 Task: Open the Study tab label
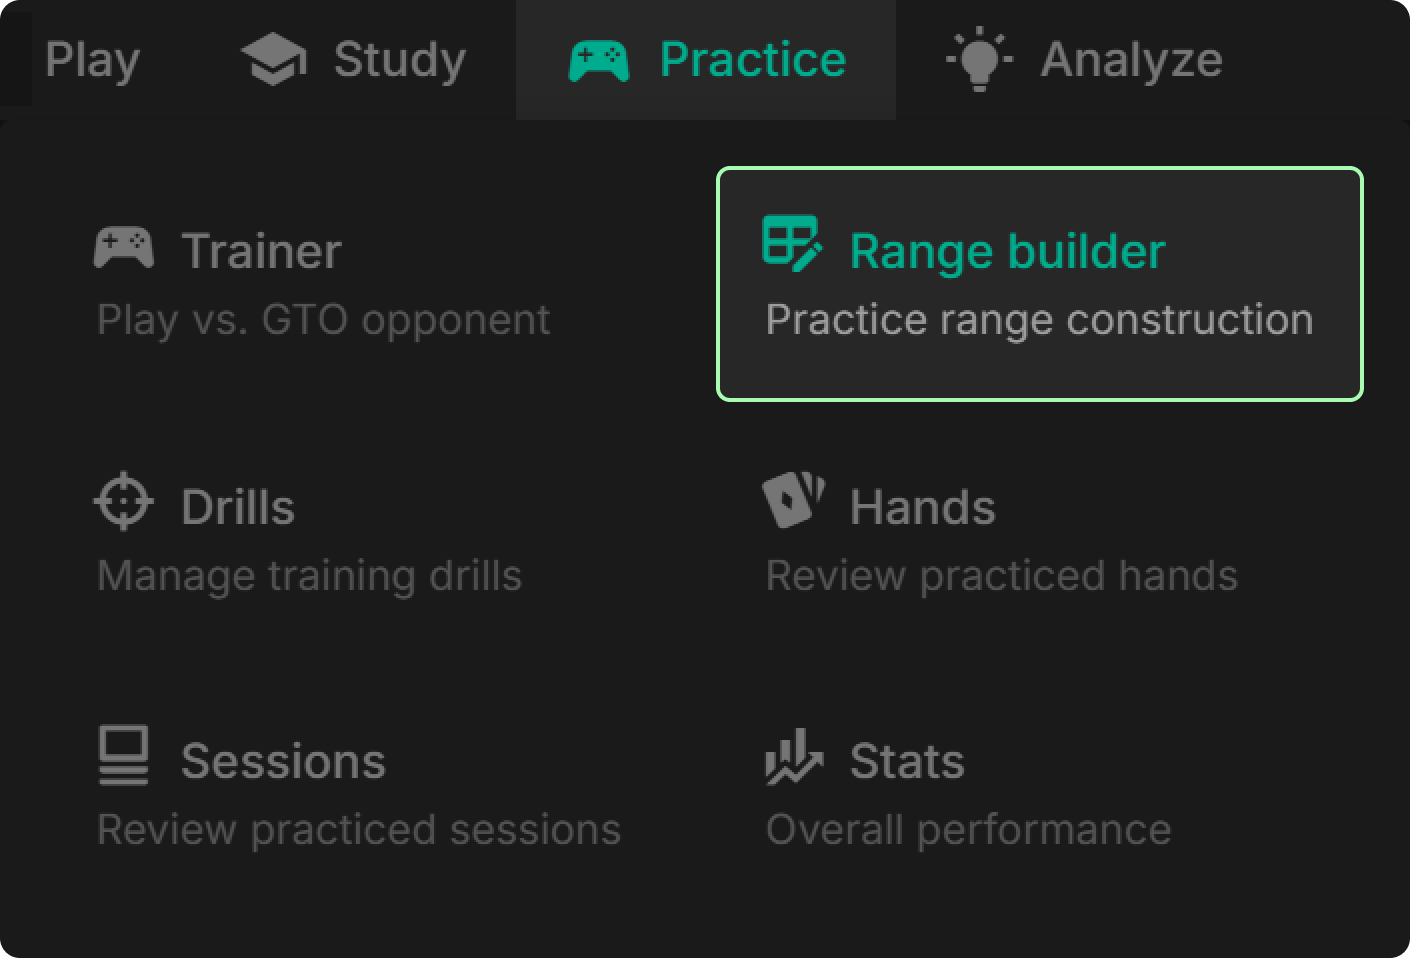coord(399,60)
